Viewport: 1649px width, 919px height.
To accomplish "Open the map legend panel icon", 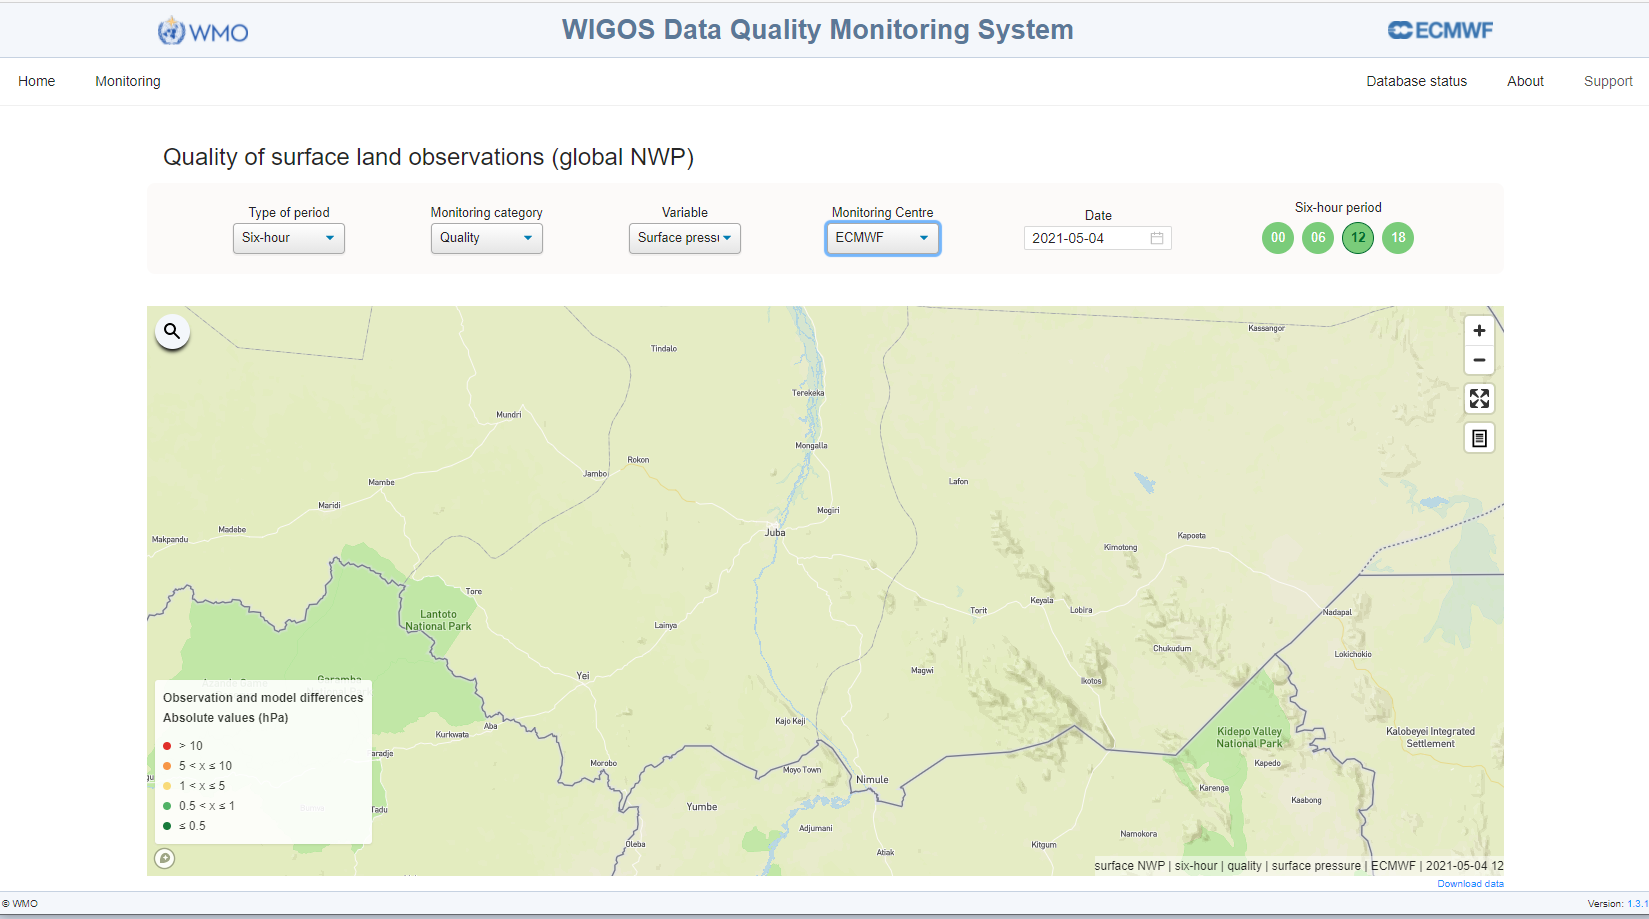I will [x=1479, y=438].
